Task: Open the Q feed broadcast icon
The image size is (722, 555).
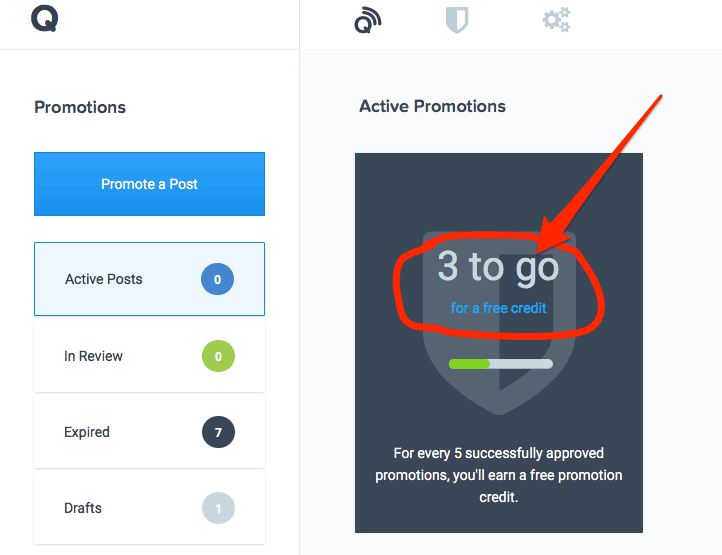Action: 367,20
